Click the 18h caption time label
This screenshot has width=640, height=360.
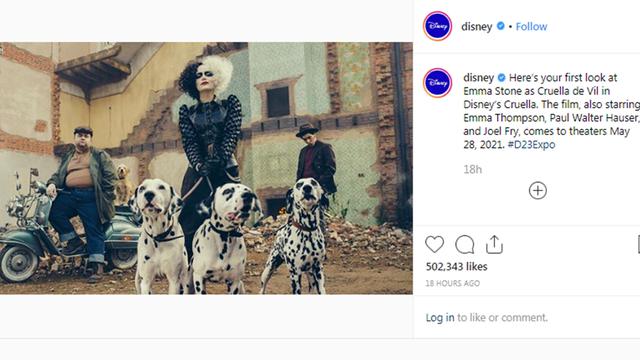click(x=472, y=169)
